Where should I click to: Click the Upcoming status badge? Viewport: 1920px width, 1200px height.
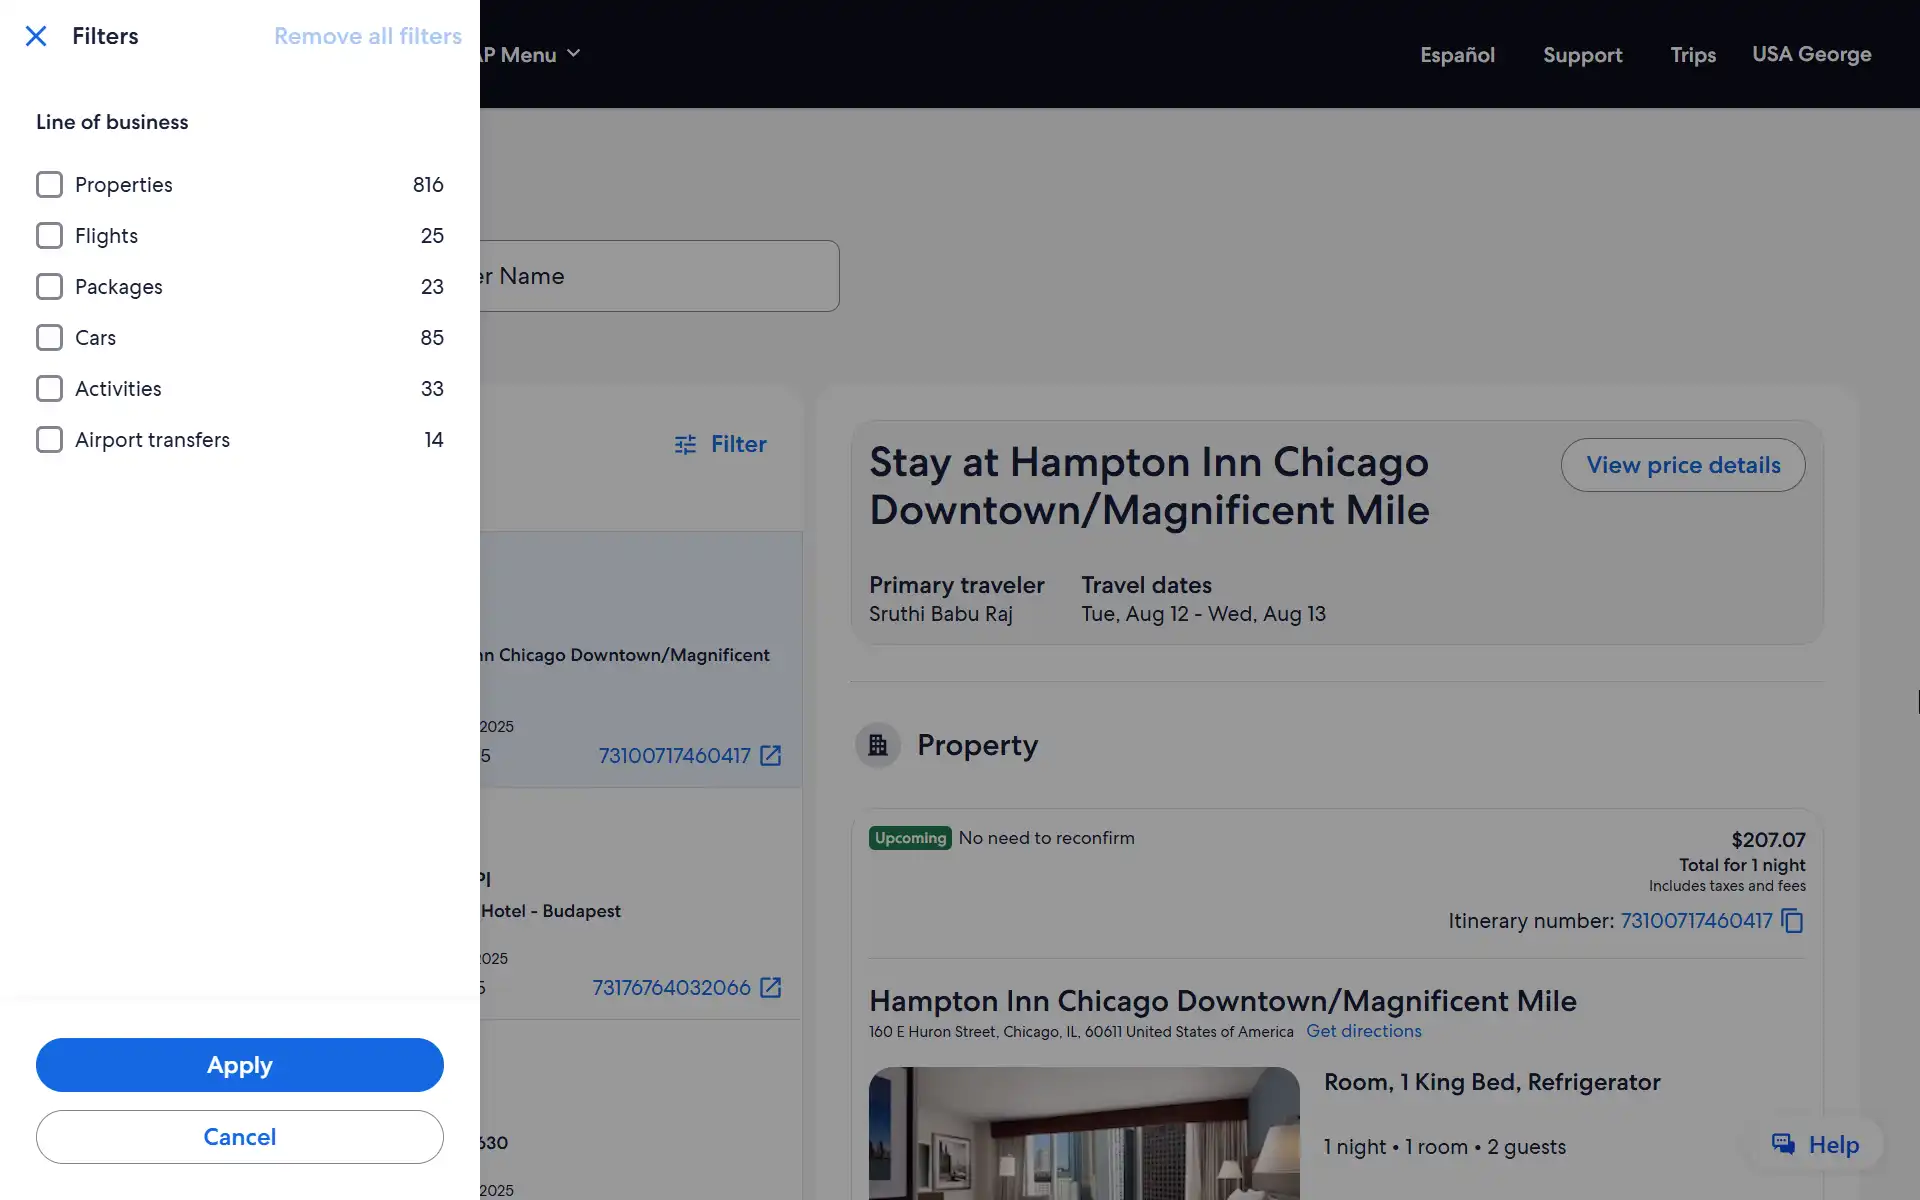click(x=910, y=838)
